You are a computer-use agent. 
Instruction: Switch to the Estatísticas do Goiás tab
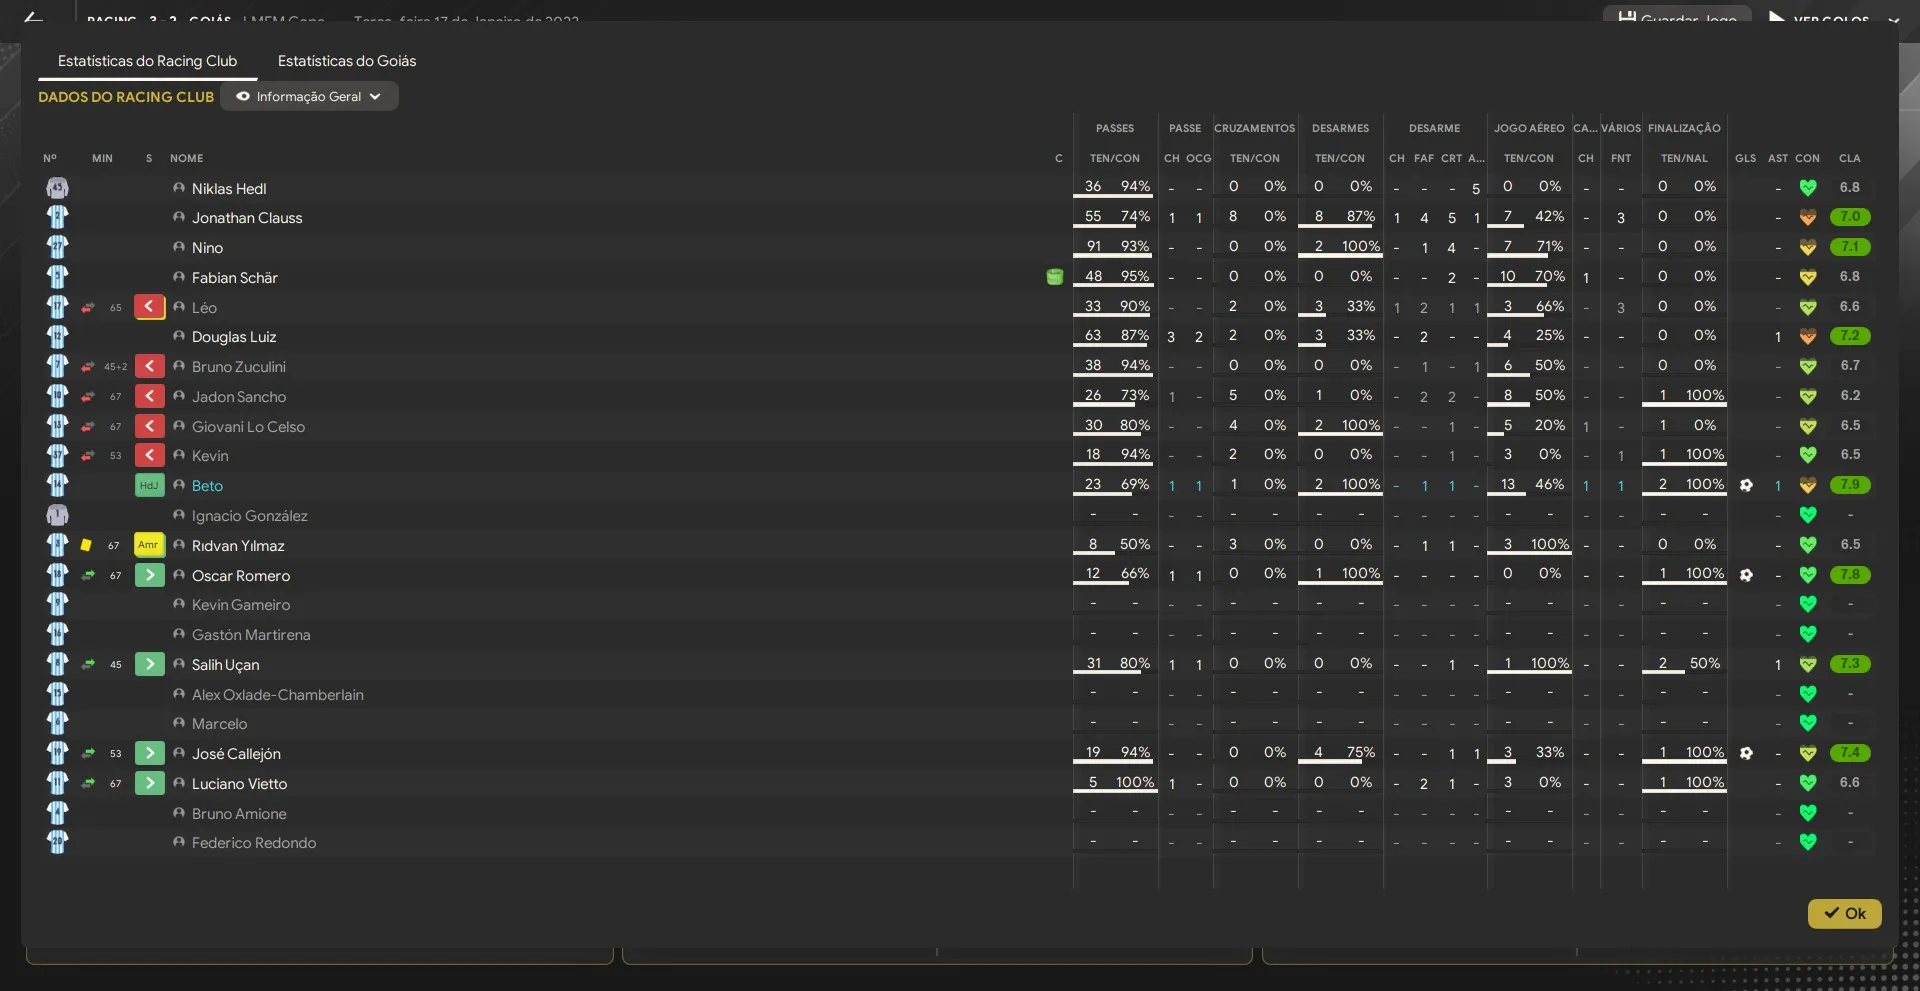[347, 61]
